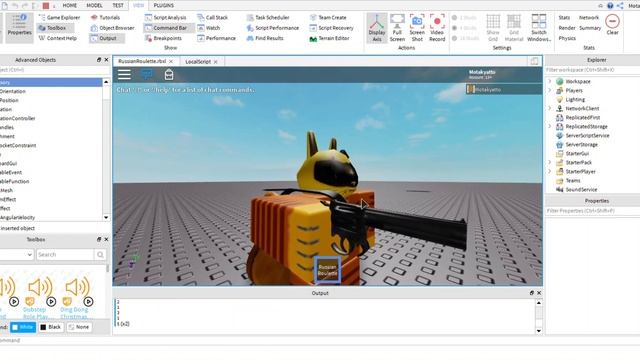Image resolution: width=640 pixels, height=360 pixels.
Task: Expand the Players tree node
Action: (x=549, y=90)
